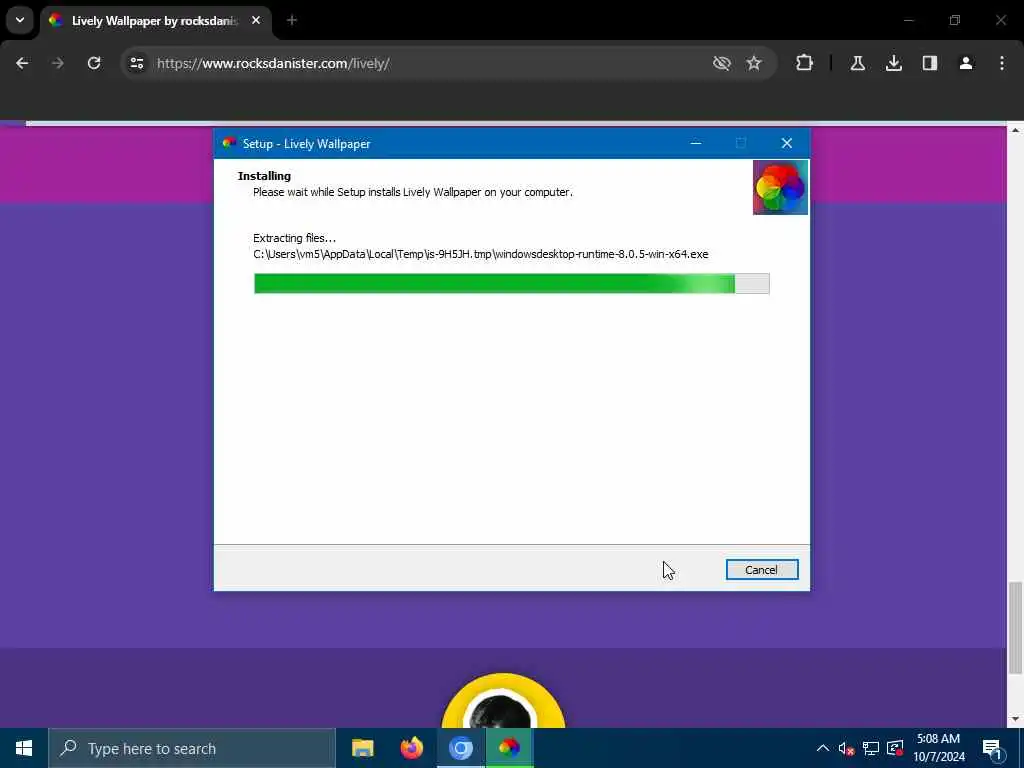Open File Explorer from the taskbar

pos(362,748)
